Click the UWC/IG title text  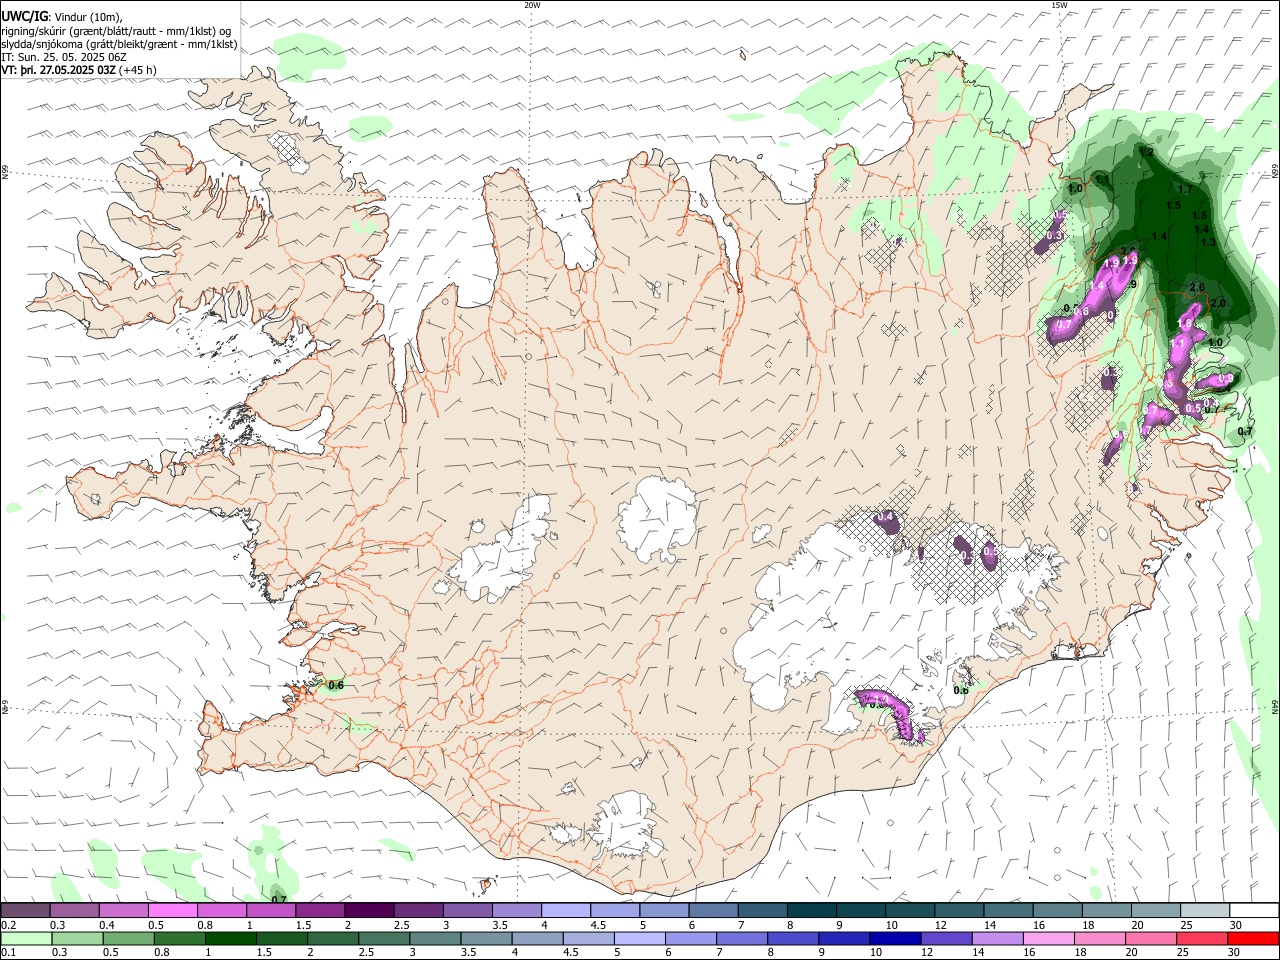[24, 16]
